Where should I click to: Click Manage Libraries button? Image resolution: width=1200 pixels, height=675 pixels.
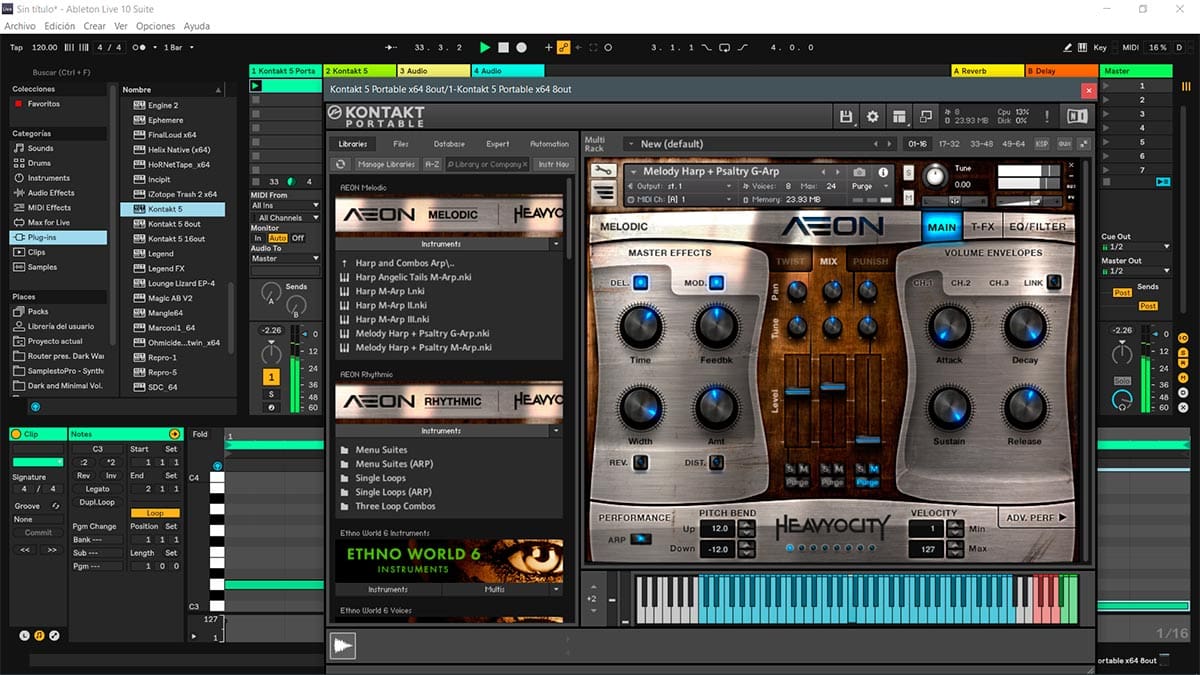(386, 164)
